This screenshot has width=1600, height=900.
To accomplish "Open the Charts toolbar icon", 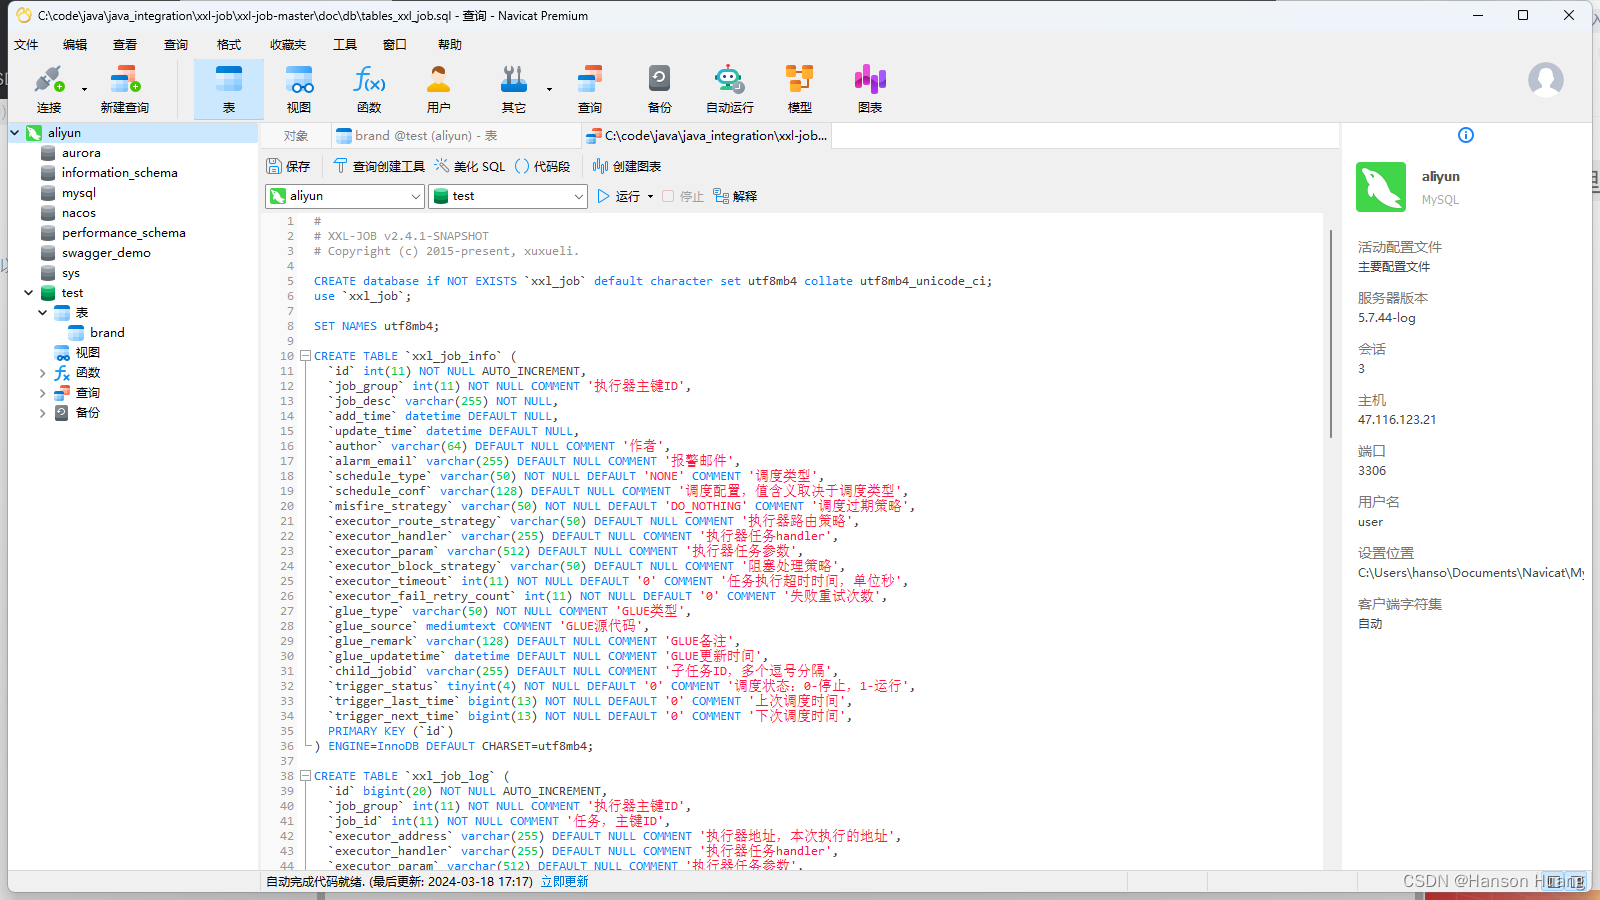I will (870, 89).
